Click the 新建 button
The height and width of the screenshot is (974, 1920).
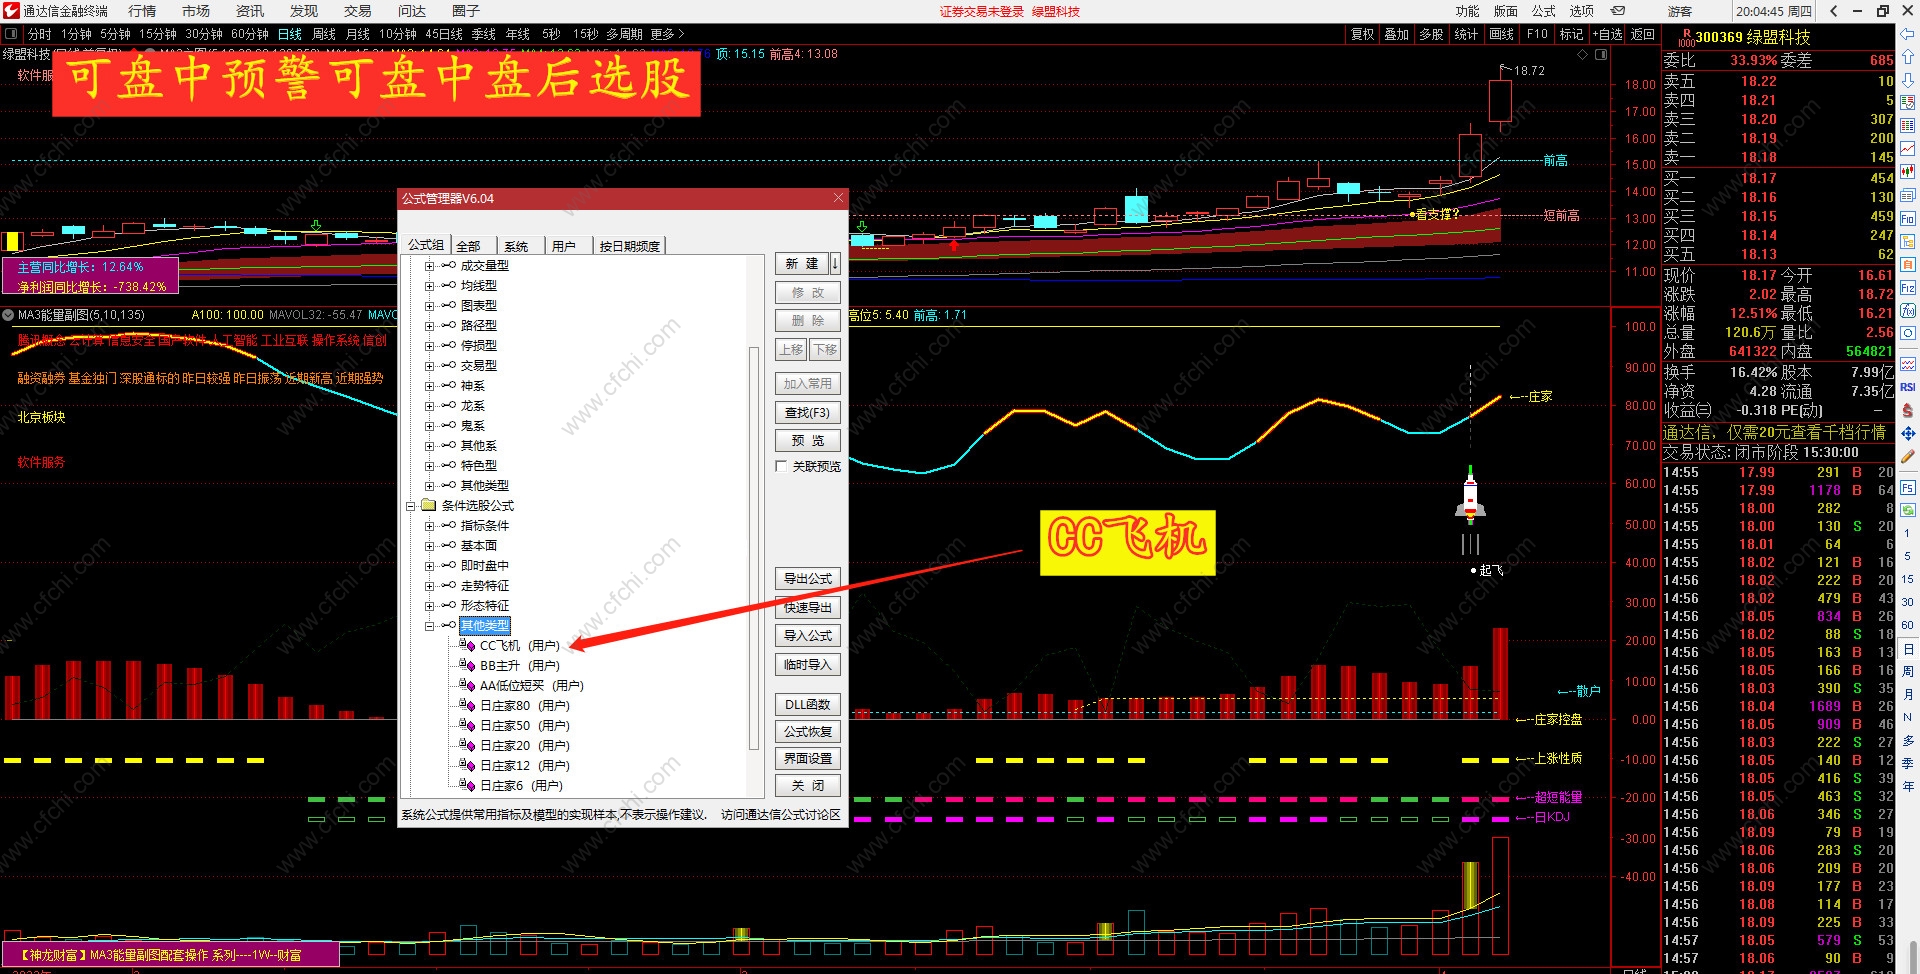802,264
